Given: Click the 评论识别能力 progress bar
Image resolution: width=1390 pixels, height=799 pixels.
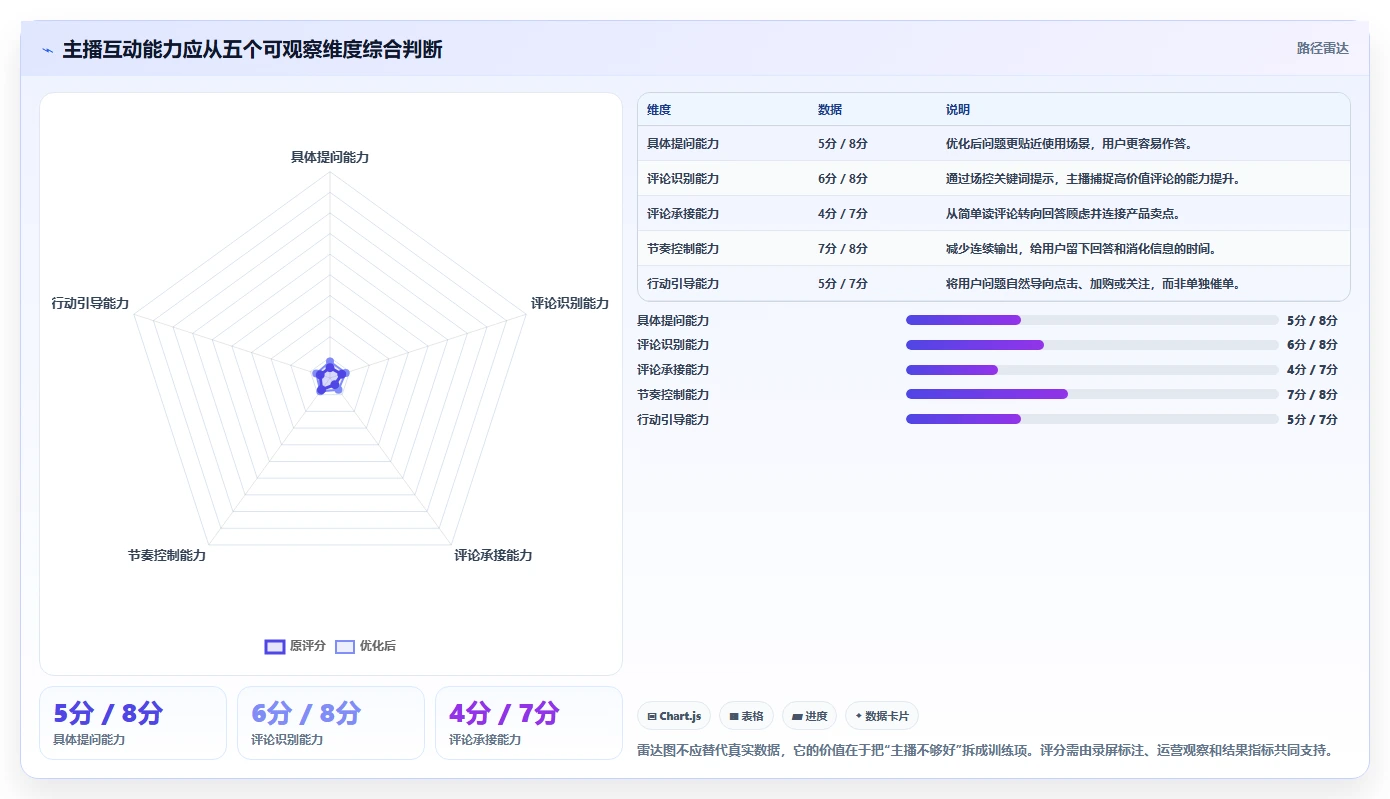Looking at the screenshot, I should tap(1092, 345).
